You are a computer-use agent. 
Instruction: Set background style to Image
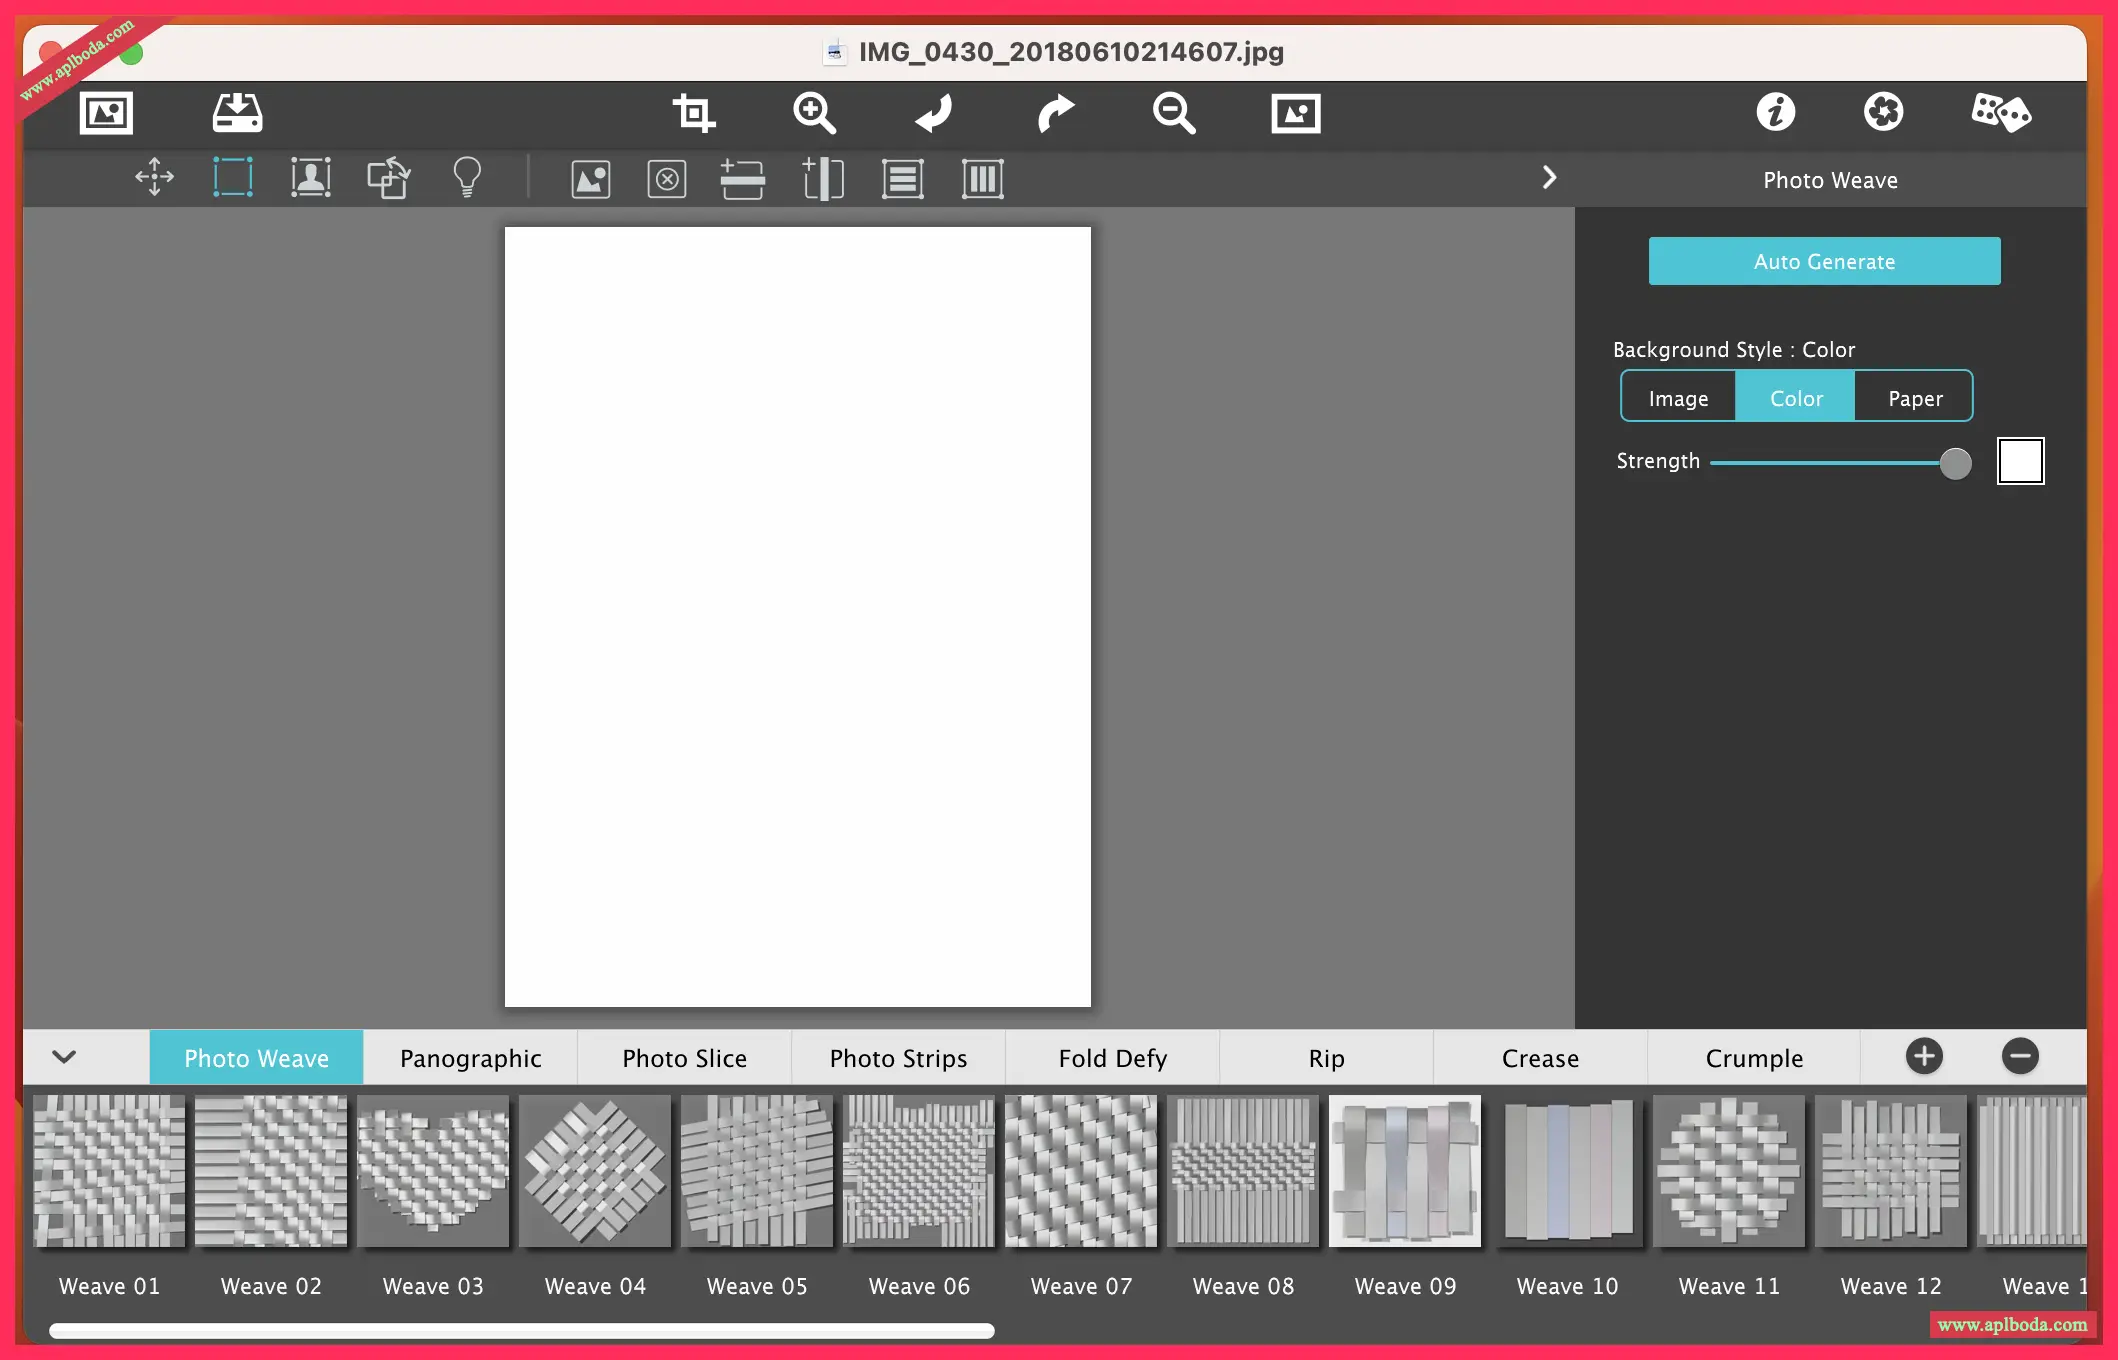(x=1678, y=398)
